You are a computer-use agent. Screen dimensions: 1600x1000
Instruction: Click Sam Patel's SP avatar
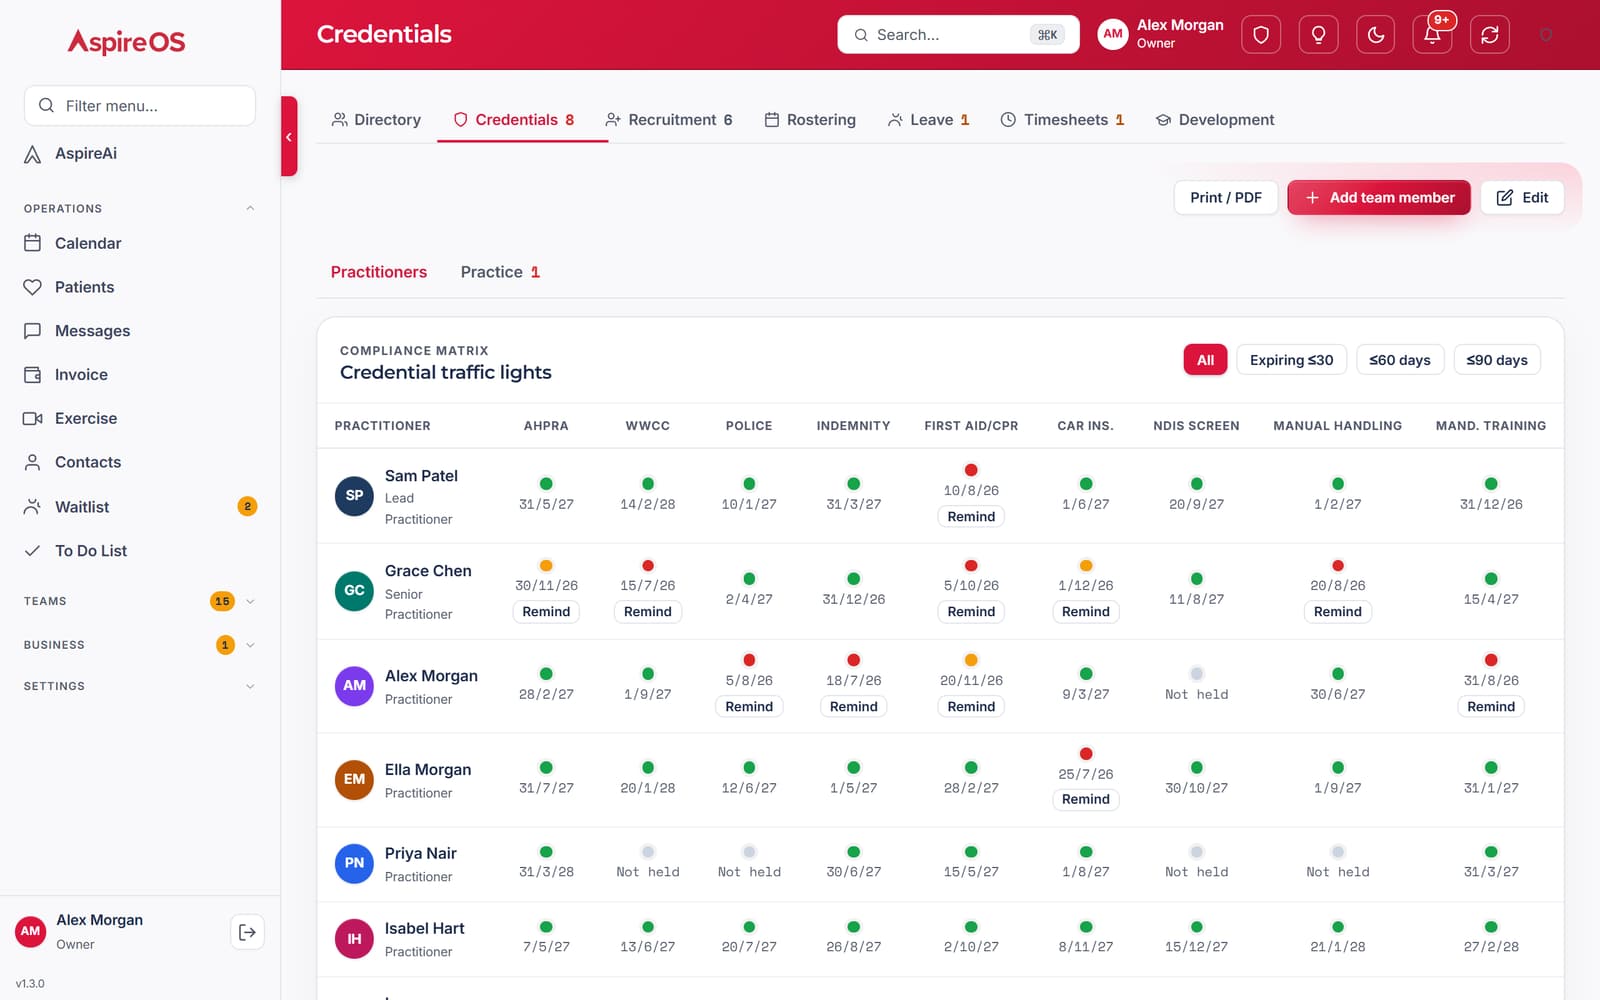354,496
